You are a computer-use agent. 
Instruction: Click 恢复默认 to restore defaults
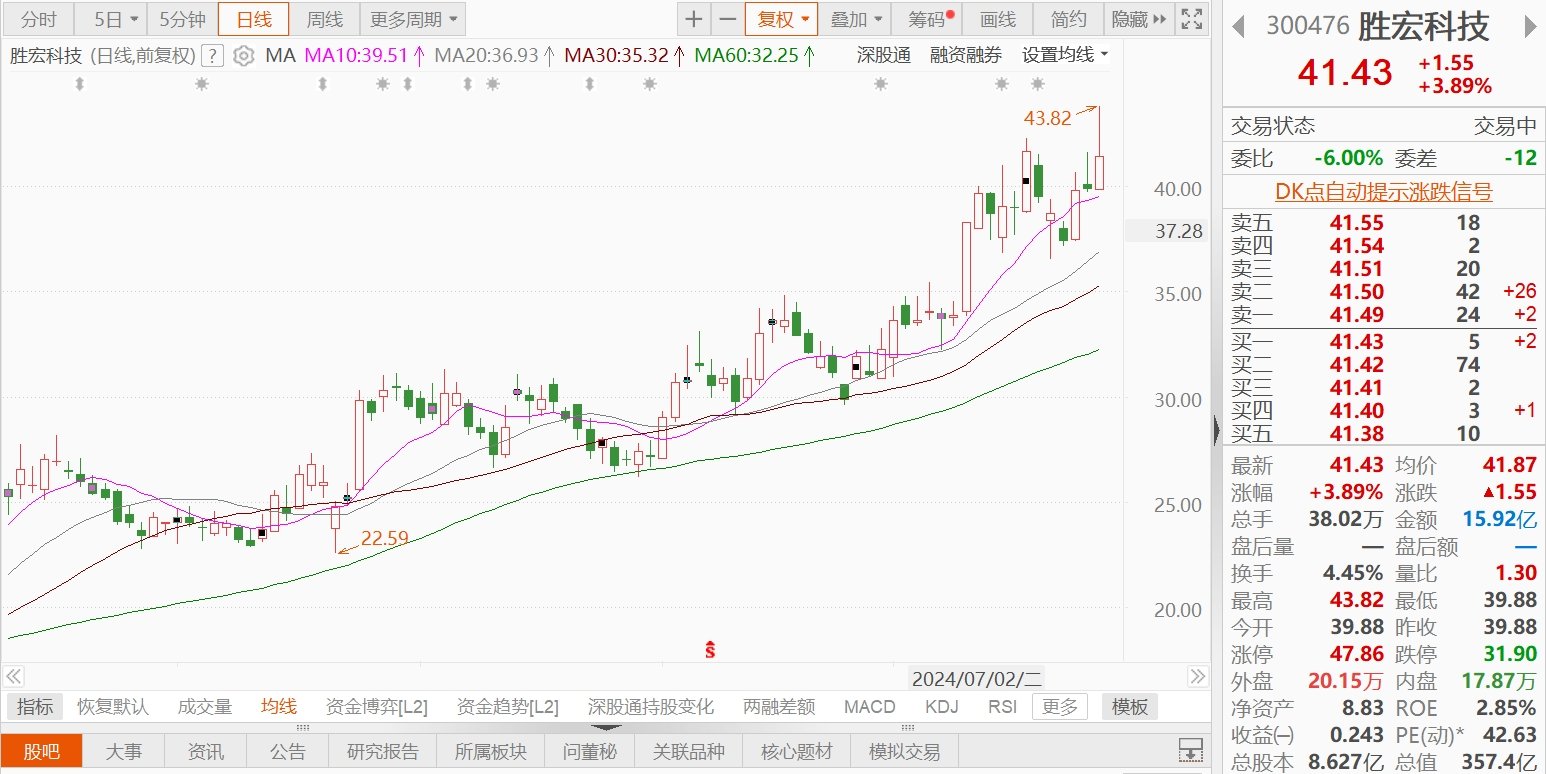[x=113, y=707]
